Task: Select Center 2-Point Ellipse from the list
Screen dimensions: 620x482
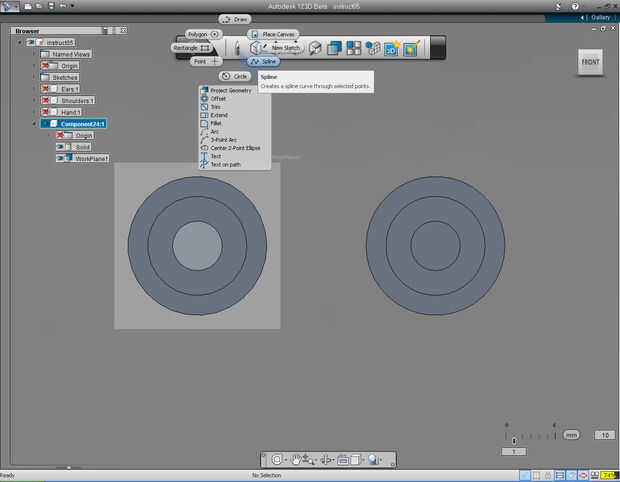Action: [235, 148]
